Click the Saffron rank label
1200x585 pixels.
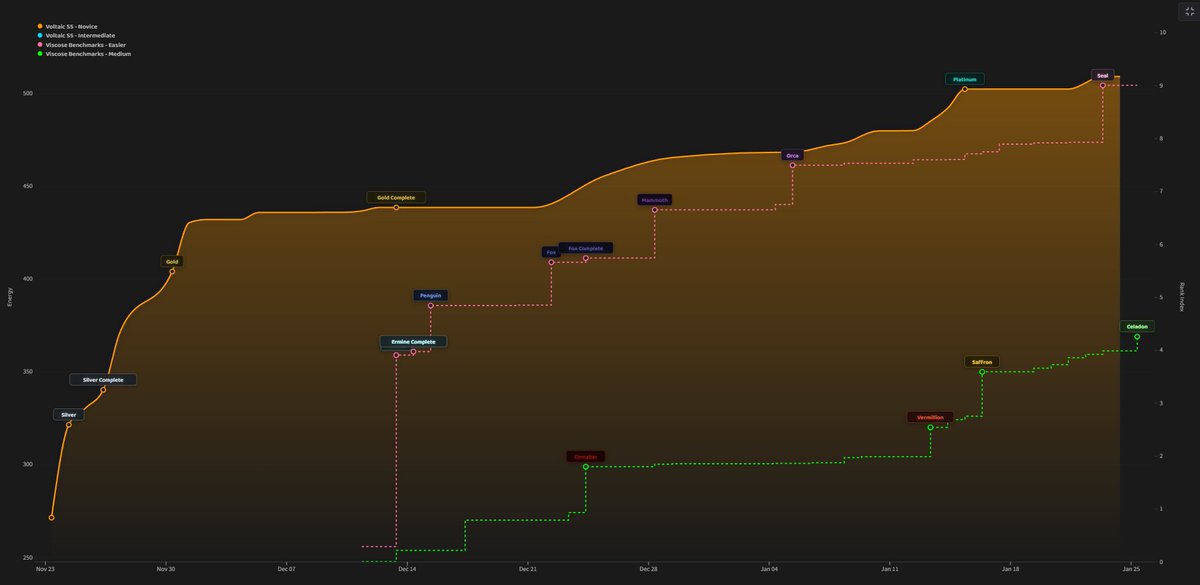tap(982, 362)
